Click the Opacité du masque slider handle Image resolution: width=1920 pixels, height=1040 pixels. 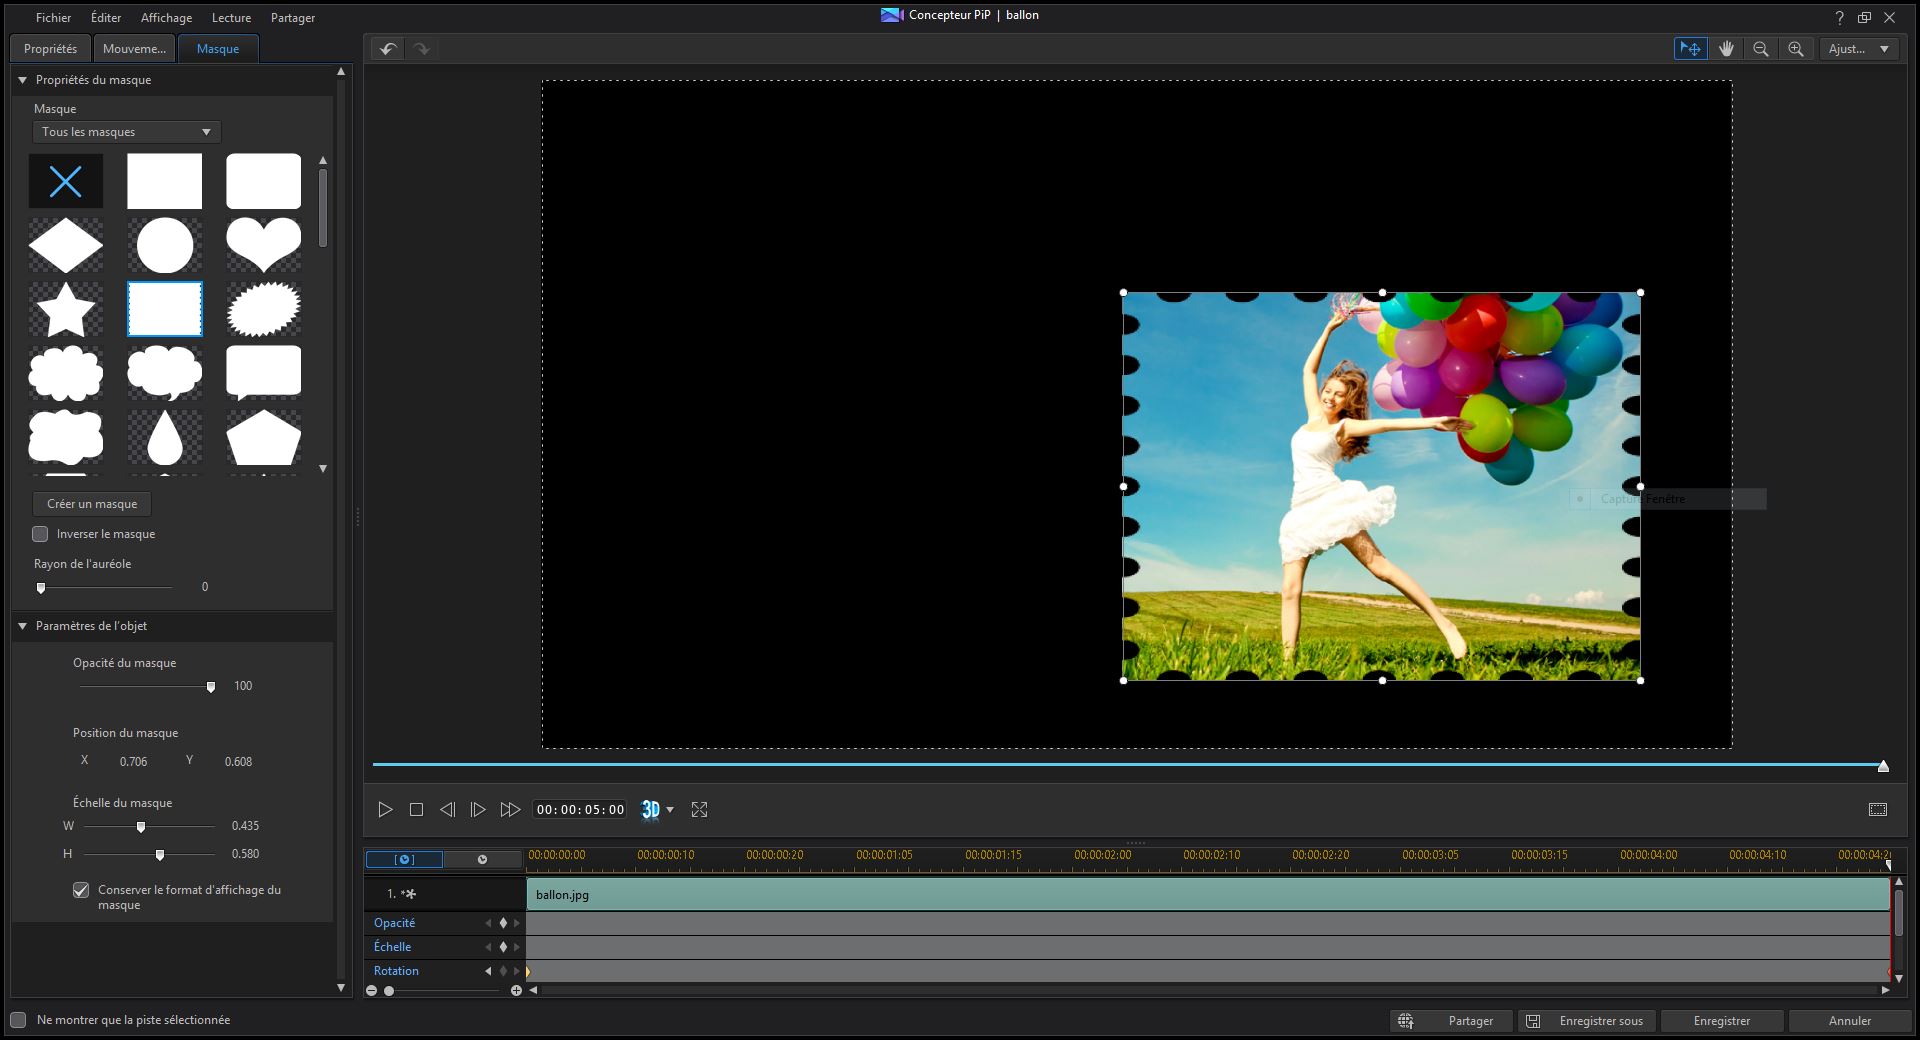click(x=211, y=687)
